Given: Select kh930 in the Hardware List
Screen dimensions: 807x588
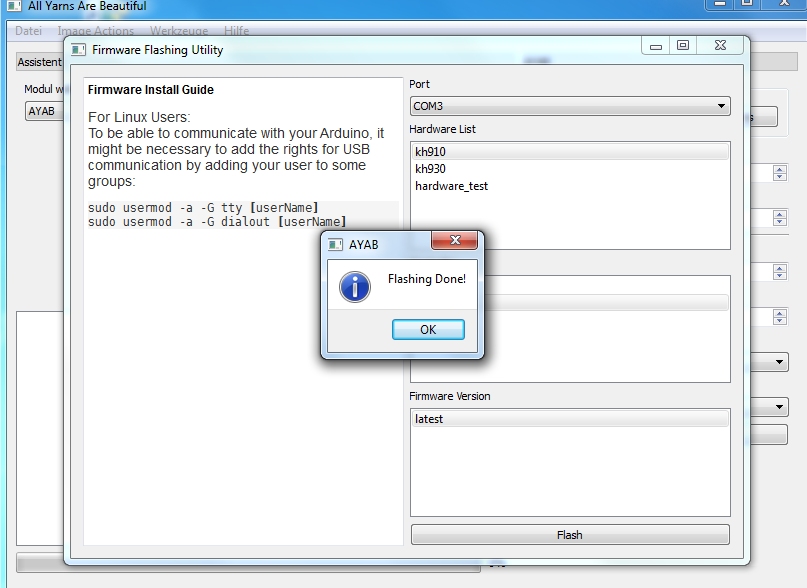Looking at the screenshot, I should point(570,169).
